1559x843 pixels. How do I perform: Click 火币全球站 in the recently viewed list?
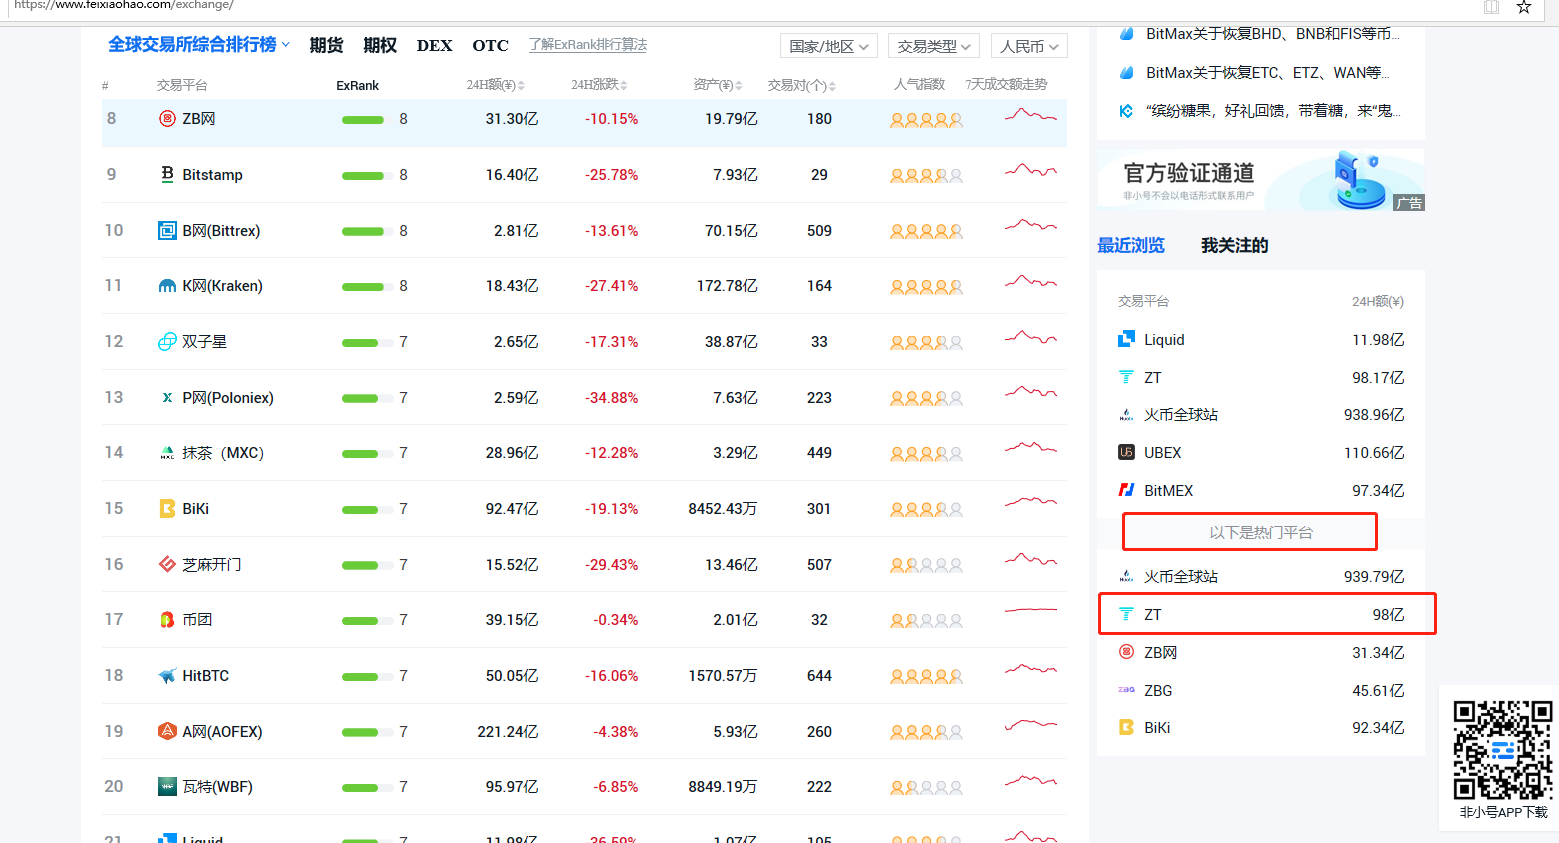pos(1181,415)
